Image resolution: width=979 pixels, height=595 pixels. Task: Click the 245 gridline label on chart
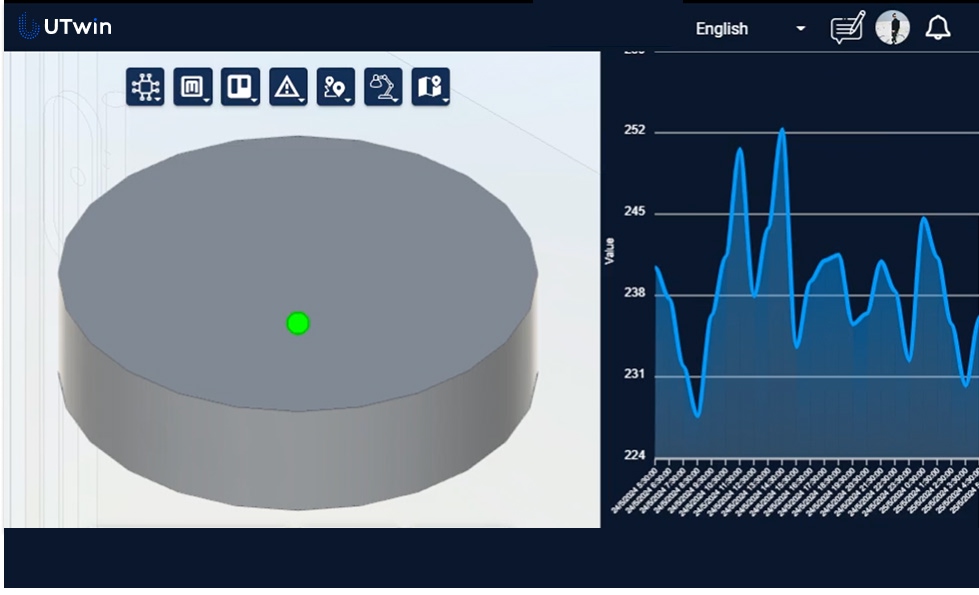[x=635, y=213]
